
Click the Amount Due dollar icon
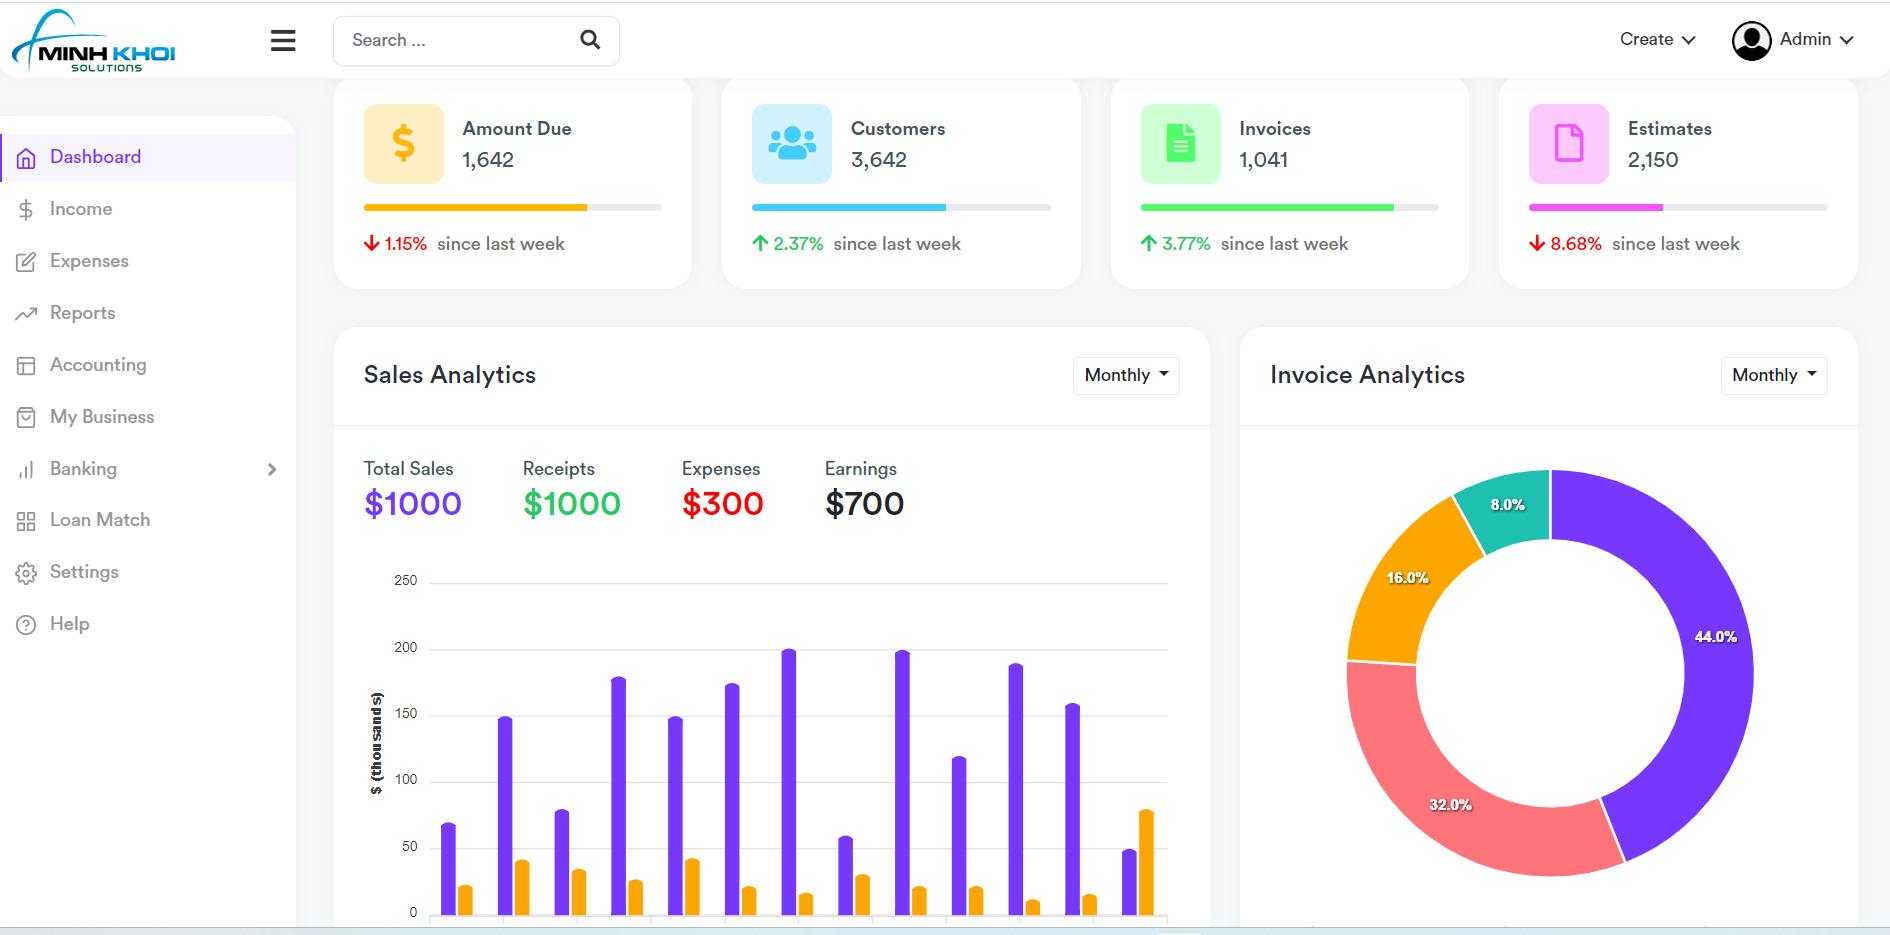403,144
